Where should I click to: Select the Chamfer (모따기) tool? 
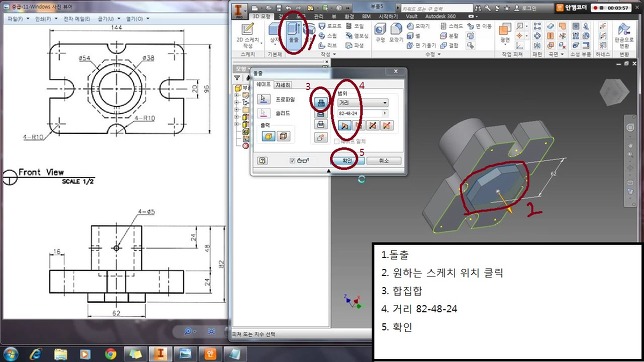[x=418, y=26]
